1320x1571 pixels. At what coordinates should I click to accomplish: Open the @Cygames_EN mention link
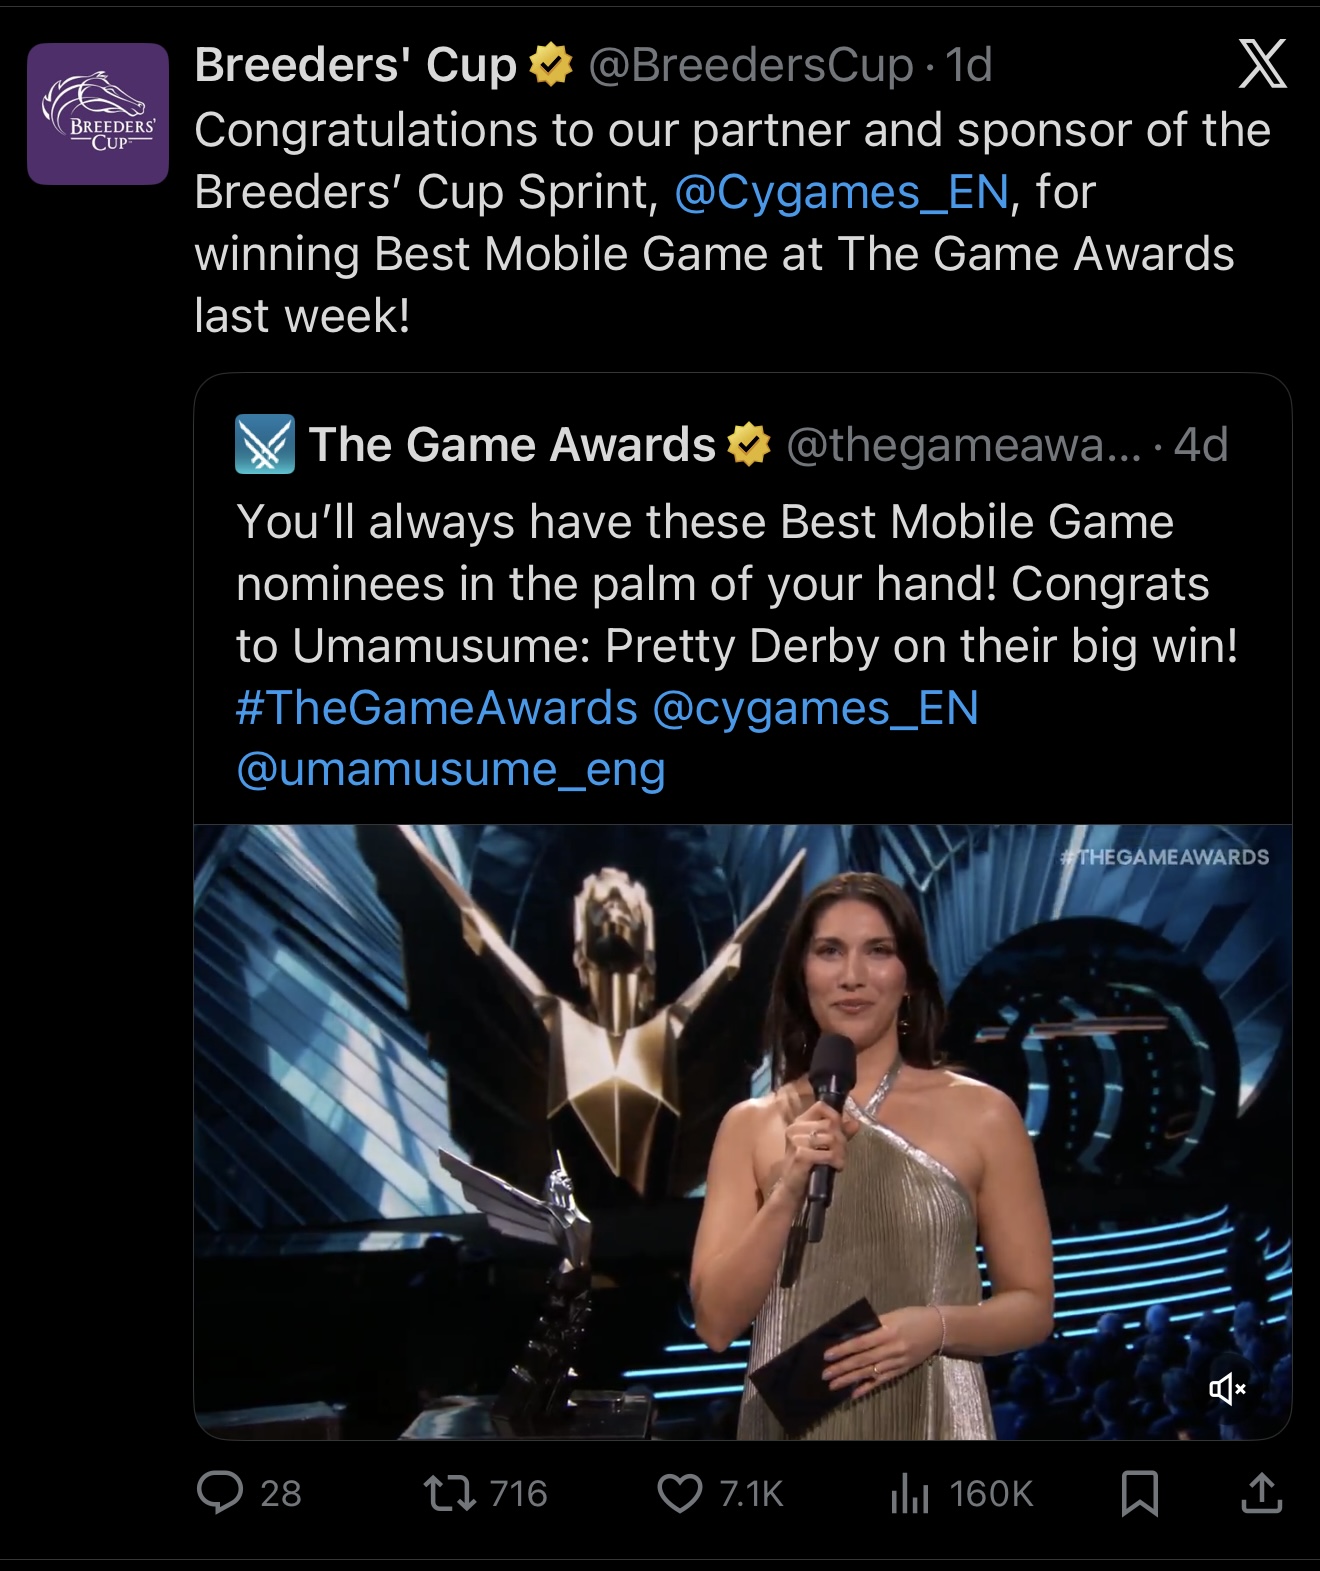pos(842,192)
